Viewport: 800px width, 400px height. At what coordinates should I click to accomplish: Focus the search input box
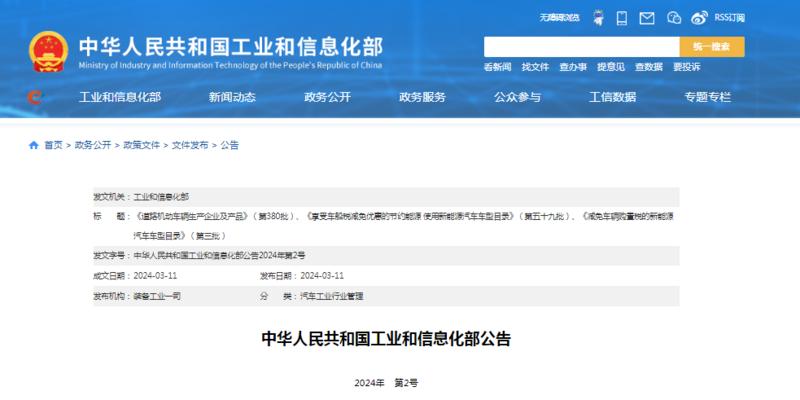point(582,47)
